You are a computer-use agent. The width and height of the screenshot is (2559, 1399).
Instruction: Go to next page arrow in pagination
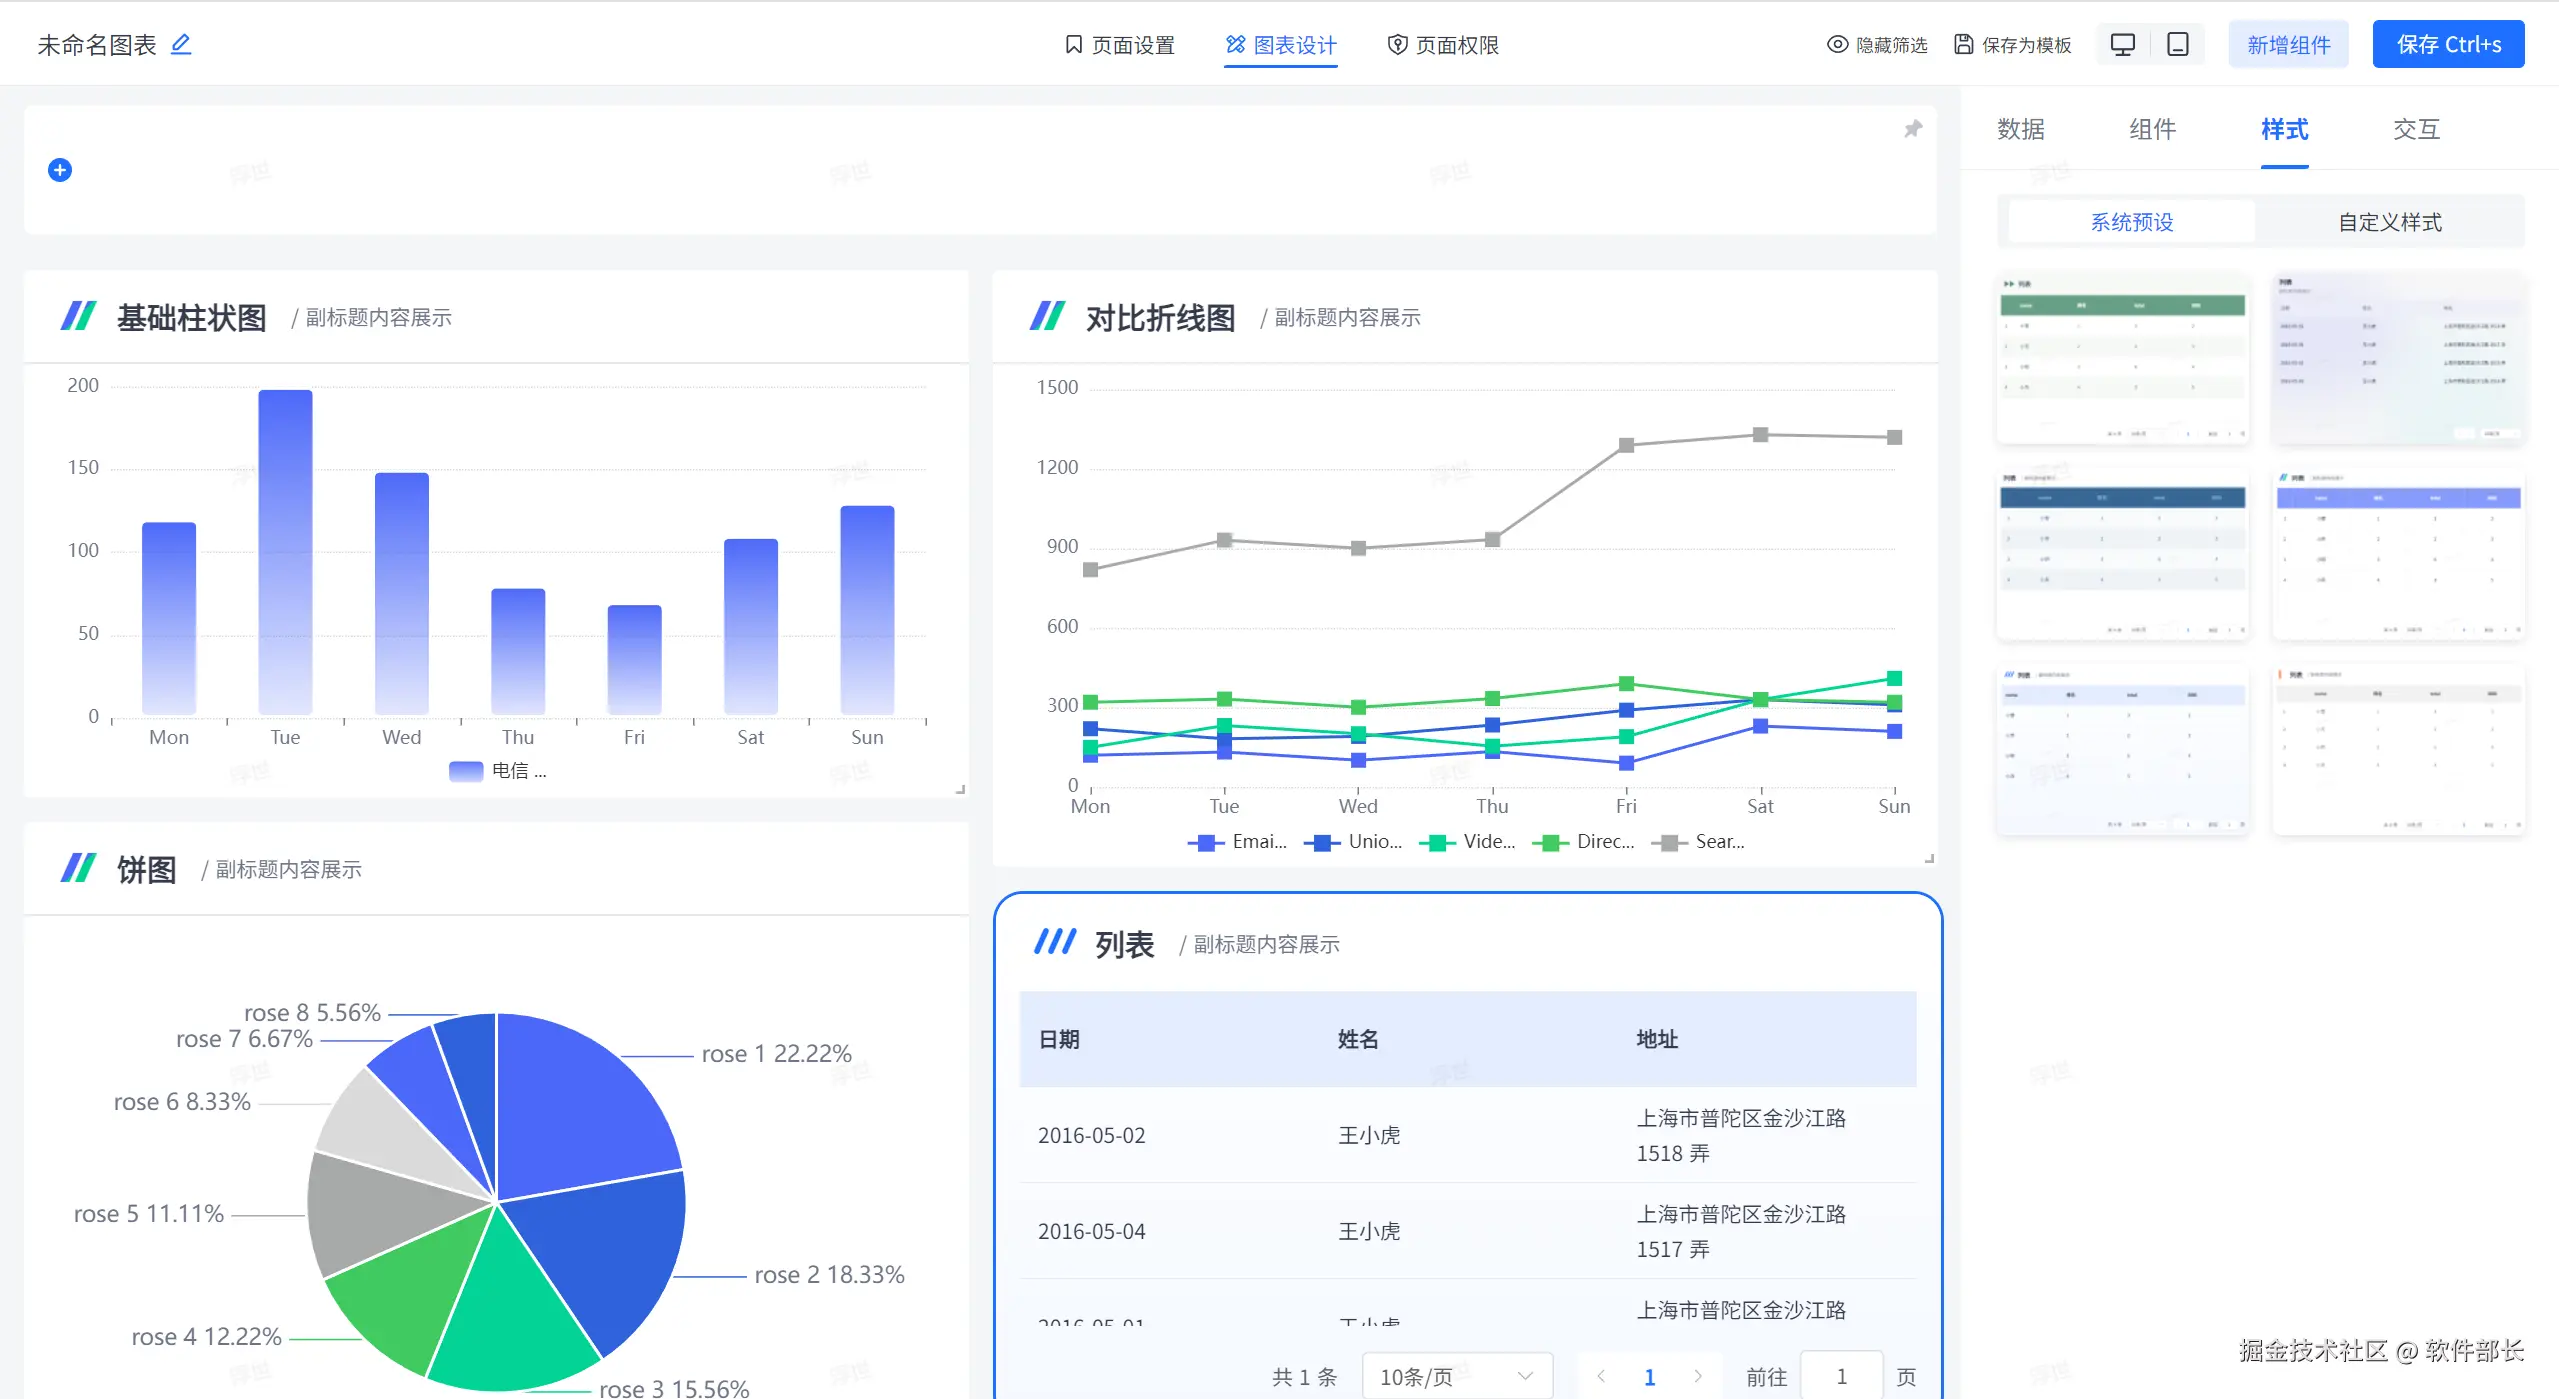(x=1697, y=1377)
